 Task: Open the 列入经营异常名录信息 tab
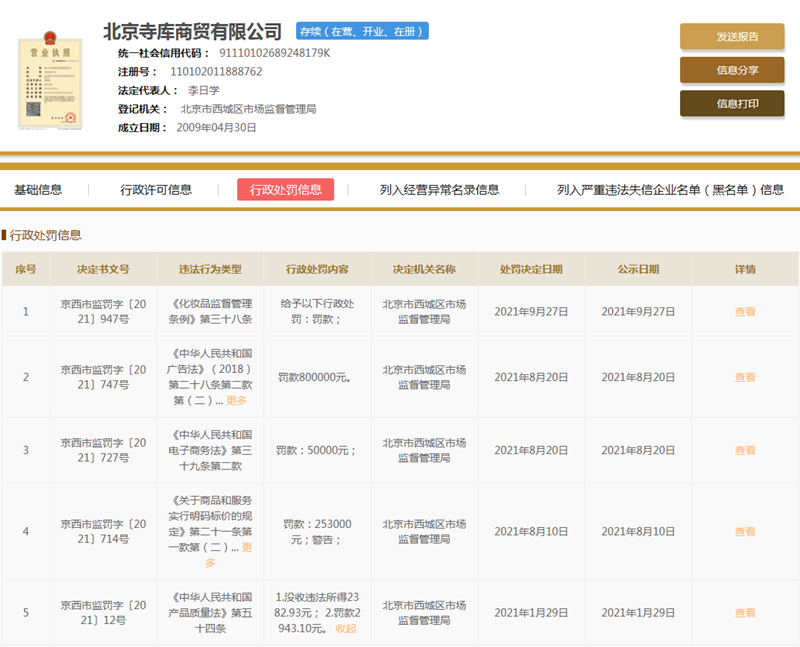(439, 190)
